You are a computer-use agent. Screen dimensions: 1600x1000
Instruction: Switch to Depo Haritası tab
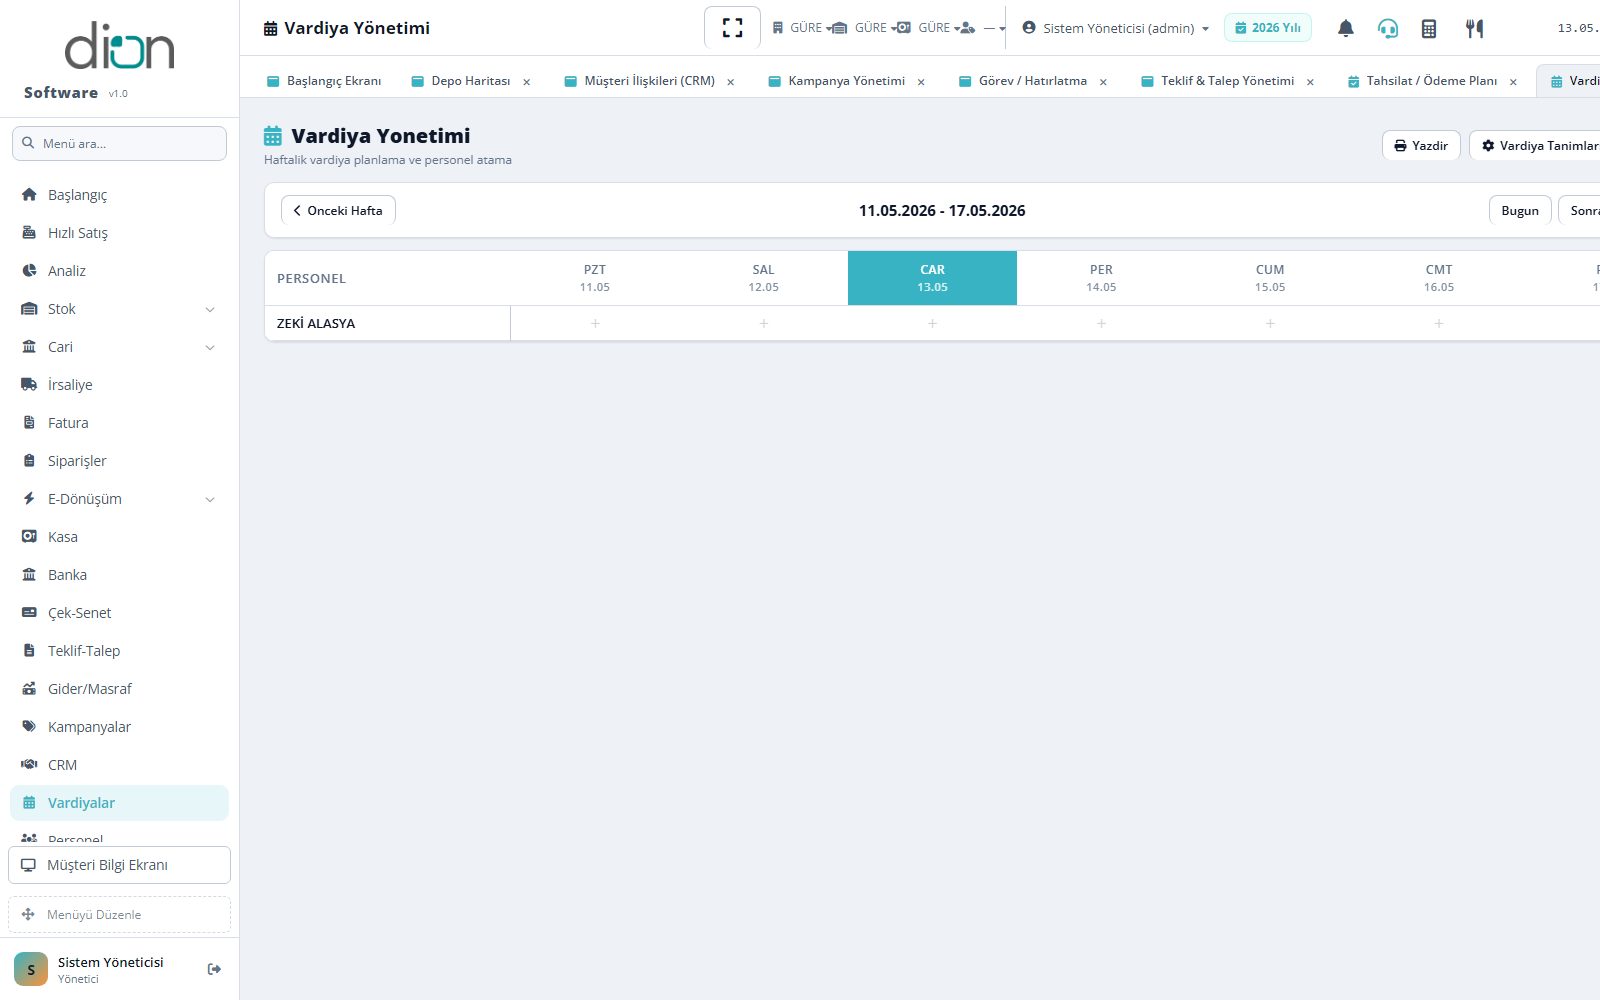coord(461,81)
